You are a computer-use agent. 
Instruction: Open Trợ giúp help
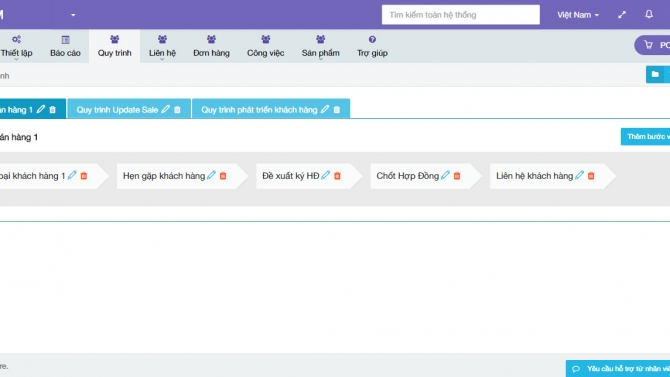[x=372, y=46]
